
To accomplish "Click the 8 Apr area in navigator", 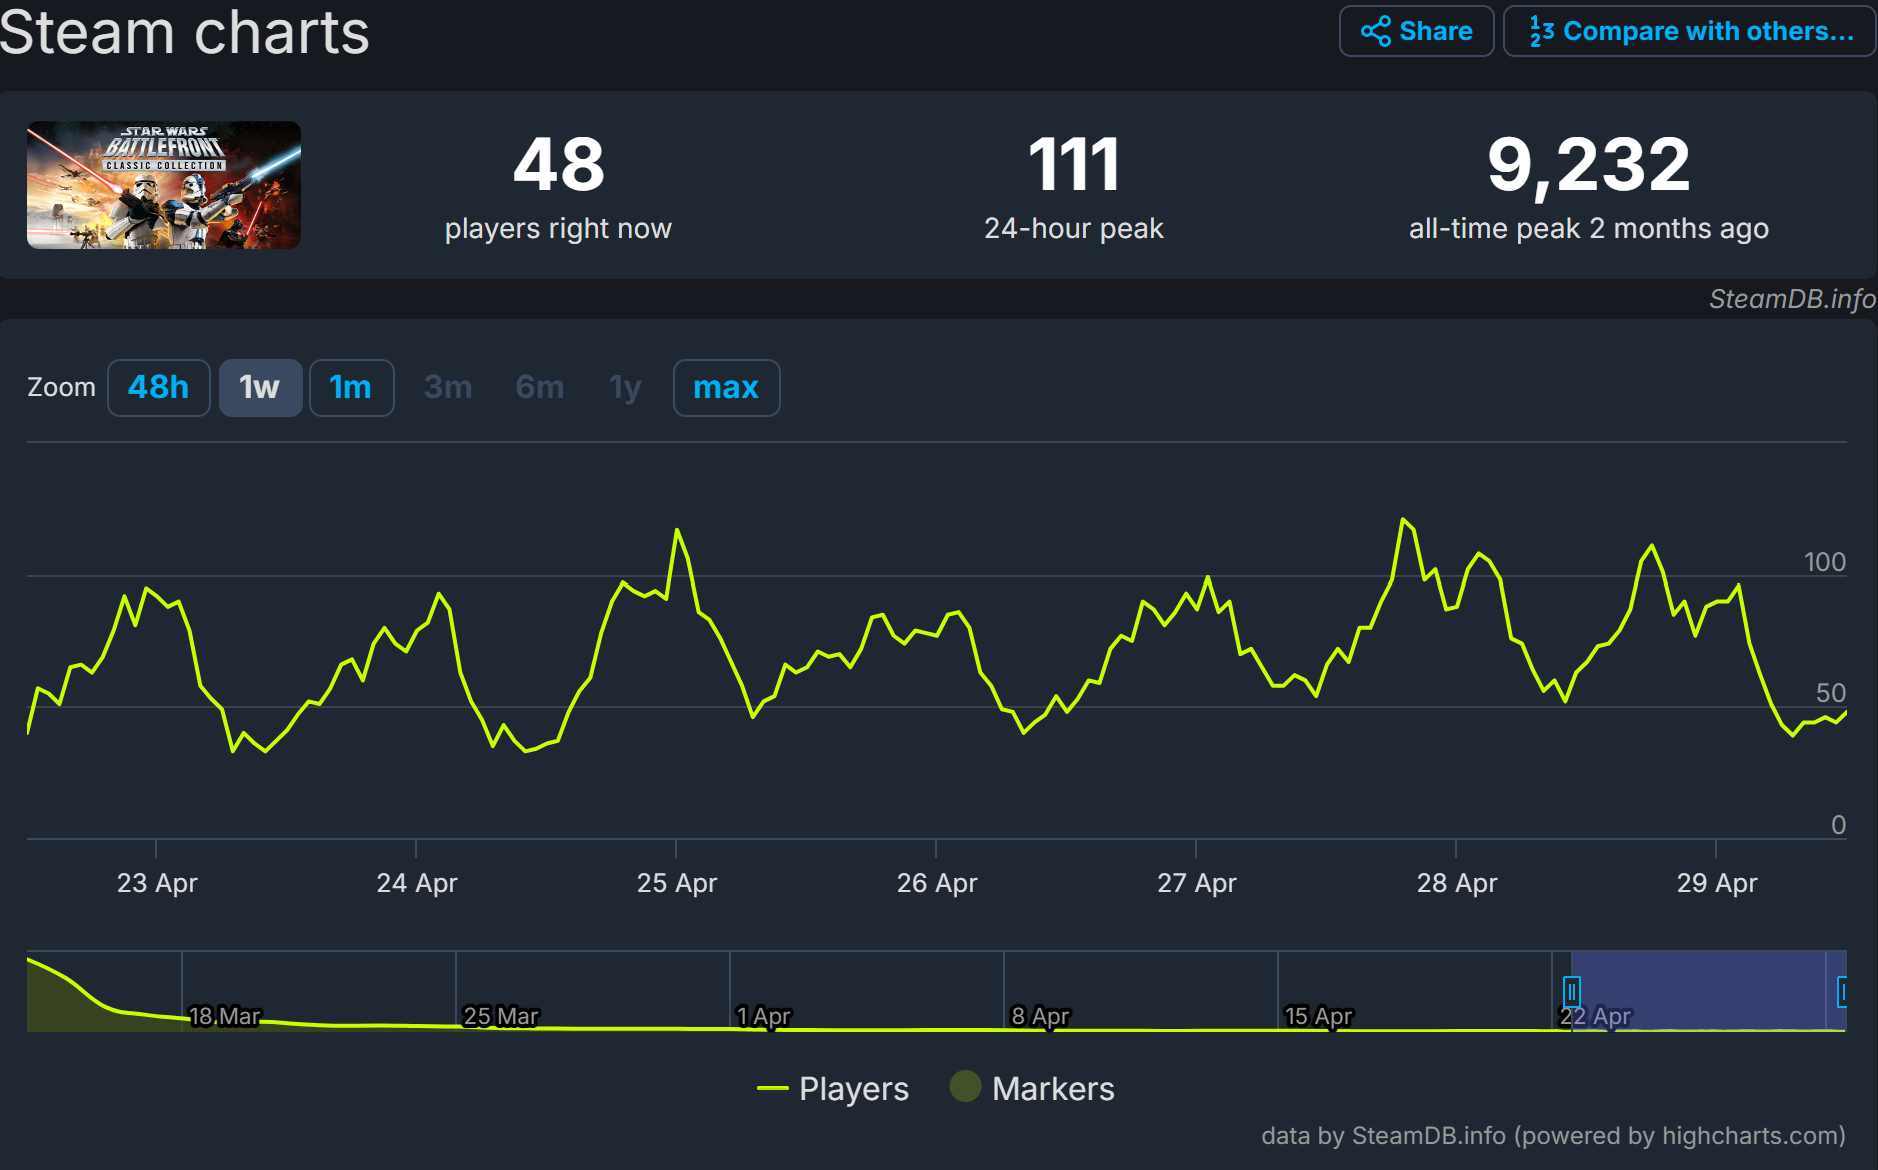I will (1040, 1015).
